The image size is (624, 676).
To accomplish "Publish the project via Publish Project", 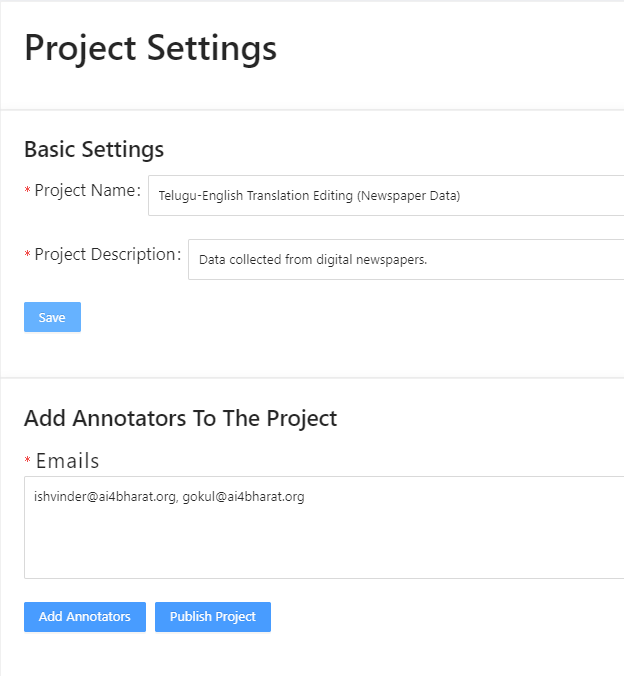I will coord(212,617).
